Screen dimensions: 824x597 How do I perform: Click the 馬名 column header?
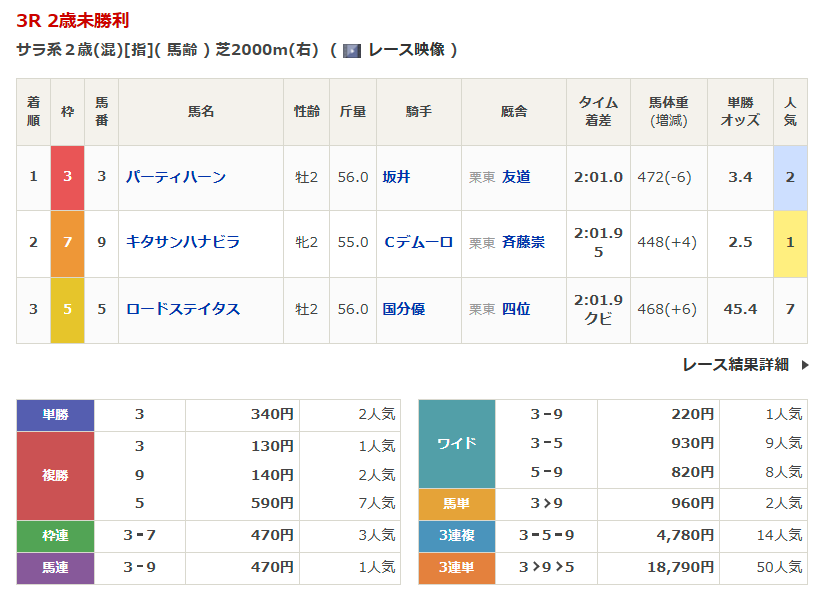click(x=201, y=112)
